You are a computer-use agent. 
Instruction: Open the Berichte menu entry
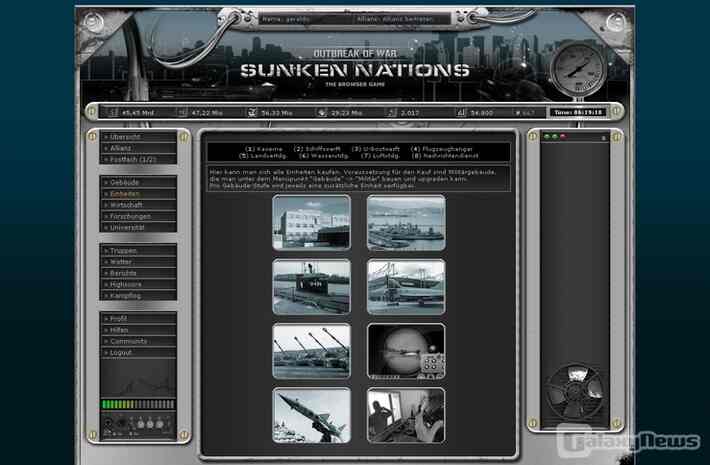pos(138,273)
